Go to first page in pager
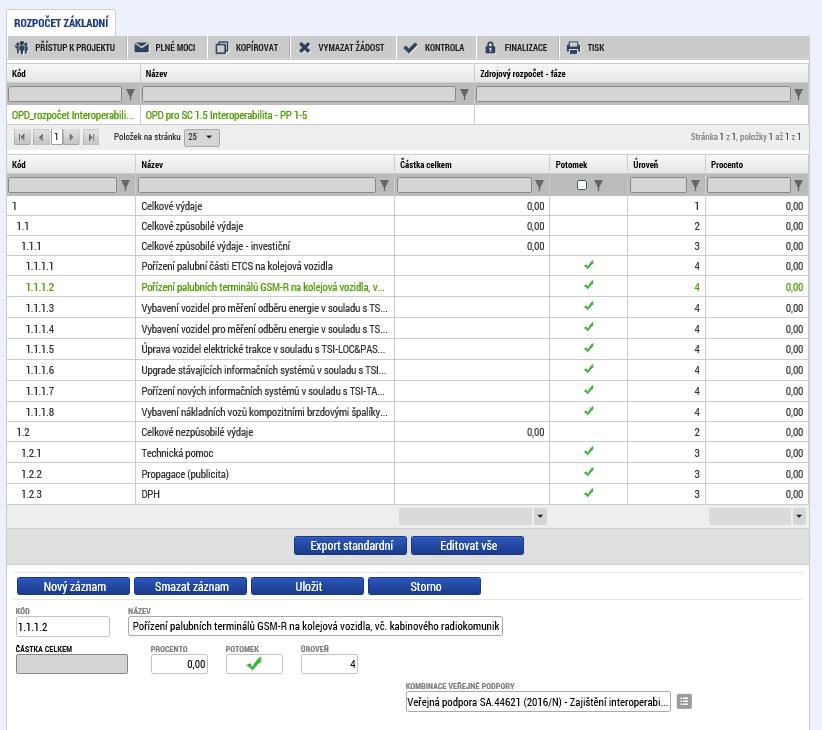822x730 pixels. click(x=21, y=137)
